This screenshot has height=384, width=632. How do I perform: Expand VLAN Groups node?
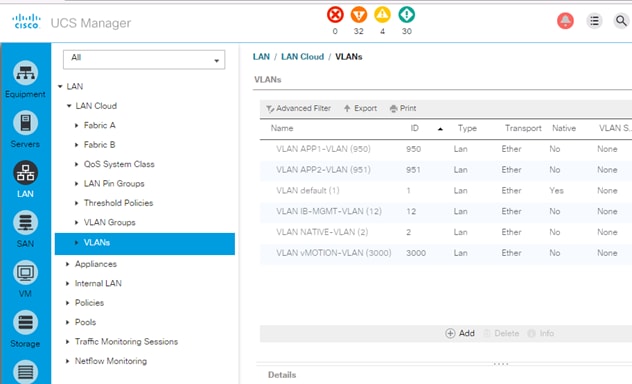[x=77, y=222]
